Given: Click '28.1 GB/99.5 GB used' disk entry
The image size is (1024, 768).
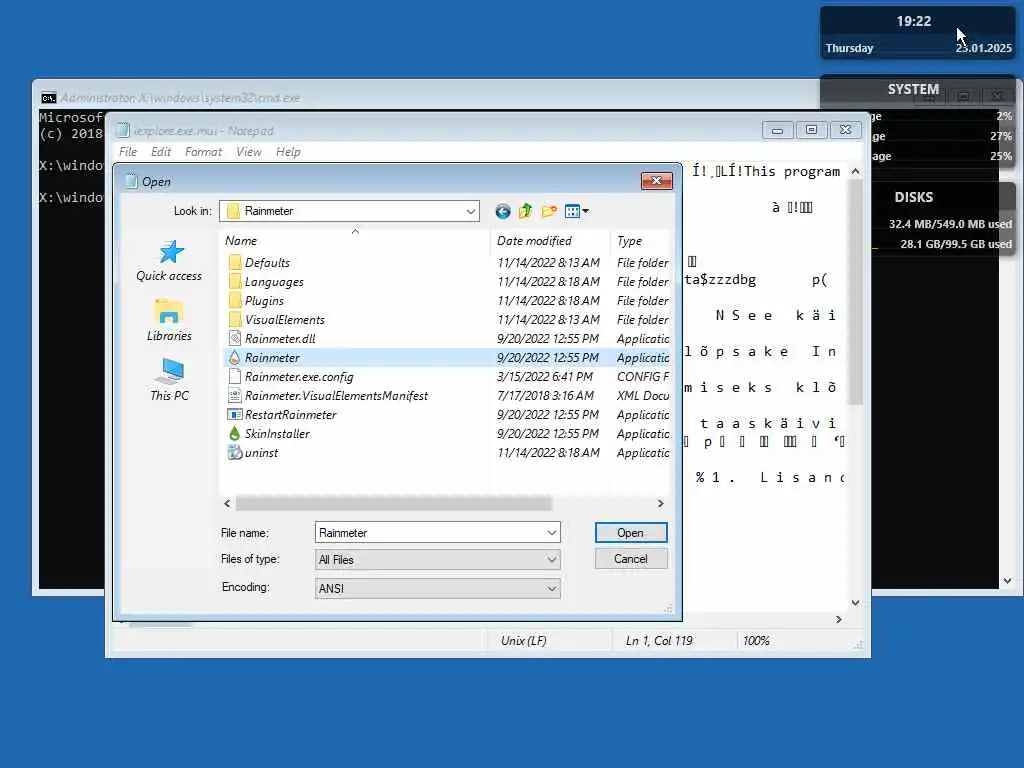Looking at the screenshot, I should tap(956, 244).
